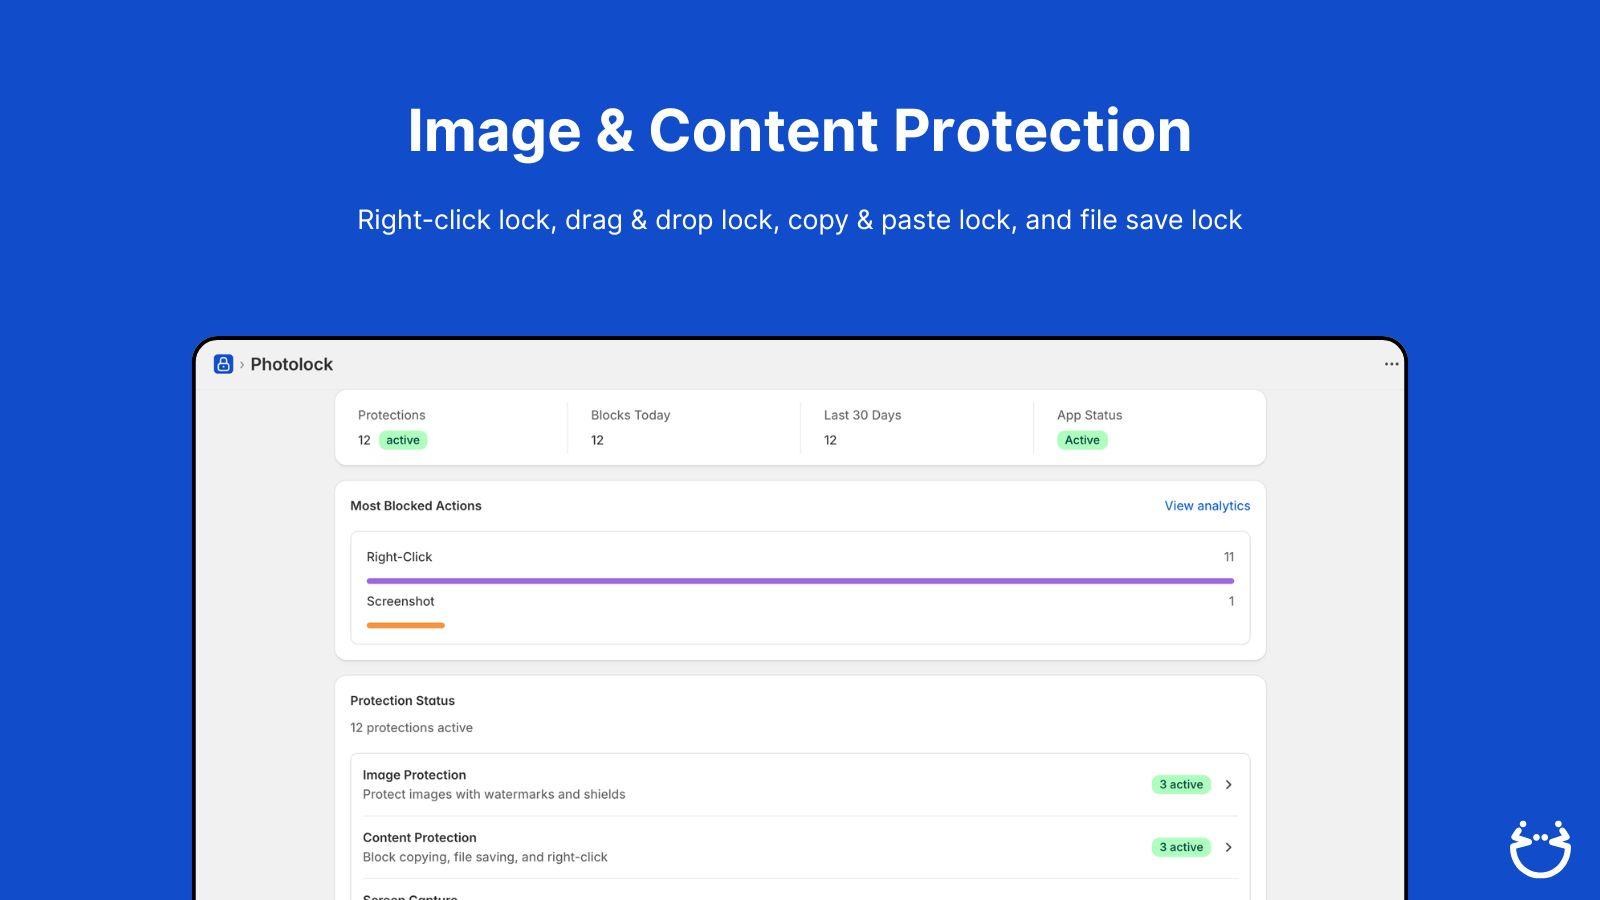Image resolution: width=1600 pixels, height=900 pixels.
Task: Expand the Content Protection row chevron
Action: (1228, 847)
